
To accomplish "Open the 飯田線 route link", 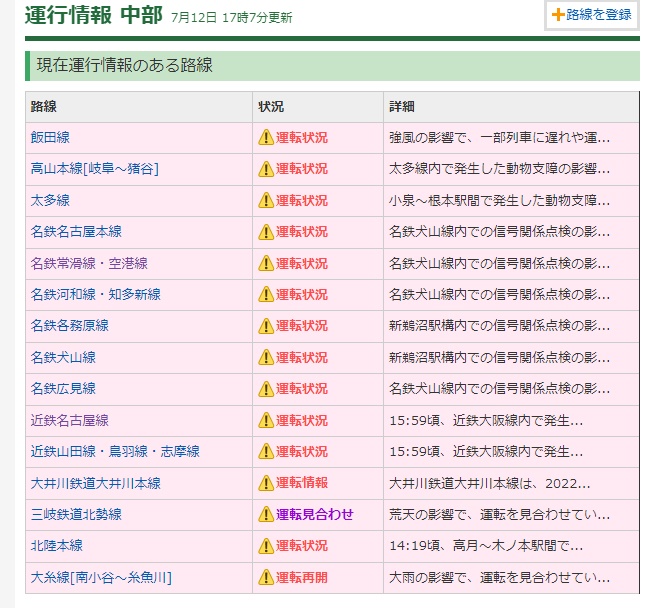I will [x=50, y=137].
